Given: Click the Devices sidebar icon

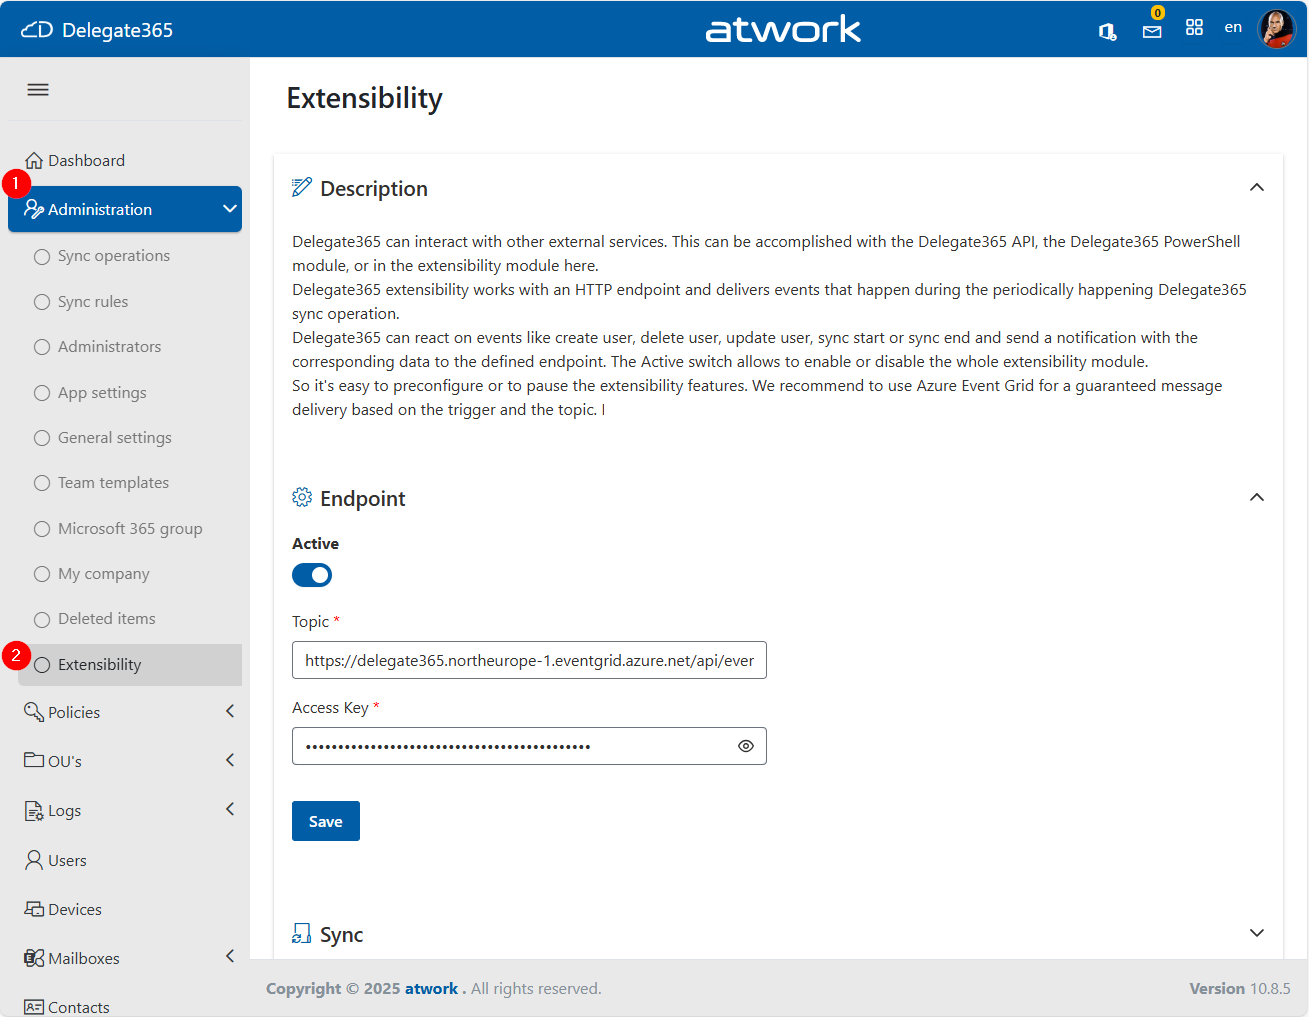Looking at the screenshot, I should tap(33, 908).
